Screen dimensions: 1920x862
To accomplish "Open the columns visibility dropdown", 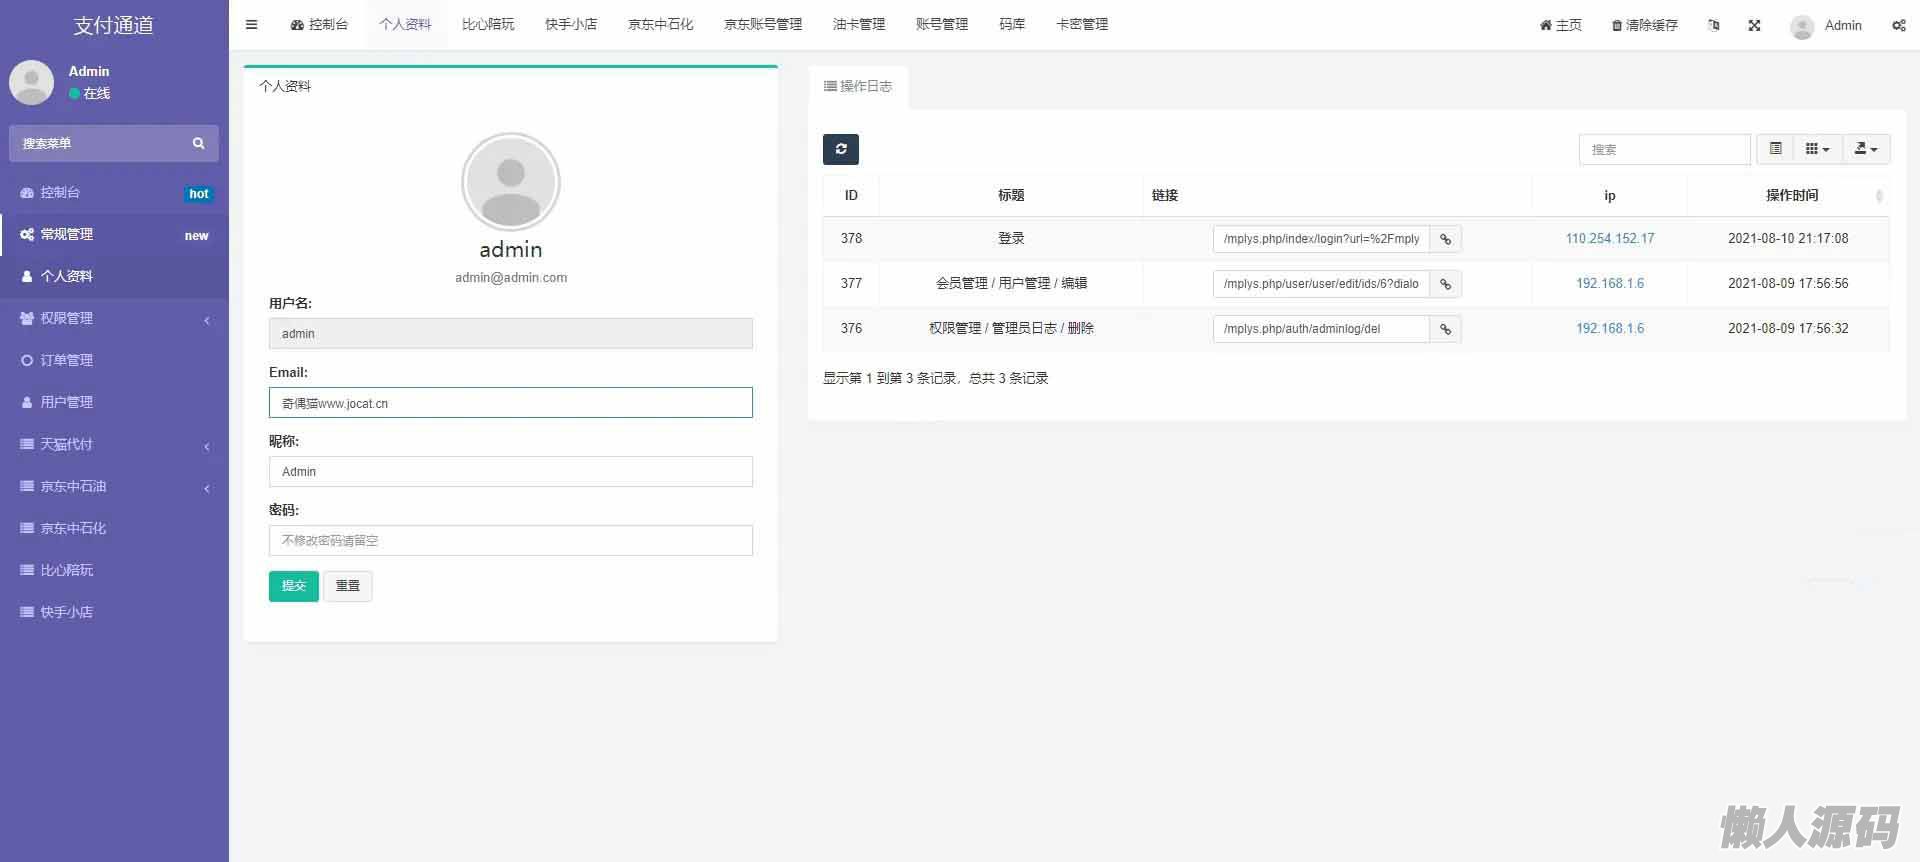I will (x=1817, y=149).
